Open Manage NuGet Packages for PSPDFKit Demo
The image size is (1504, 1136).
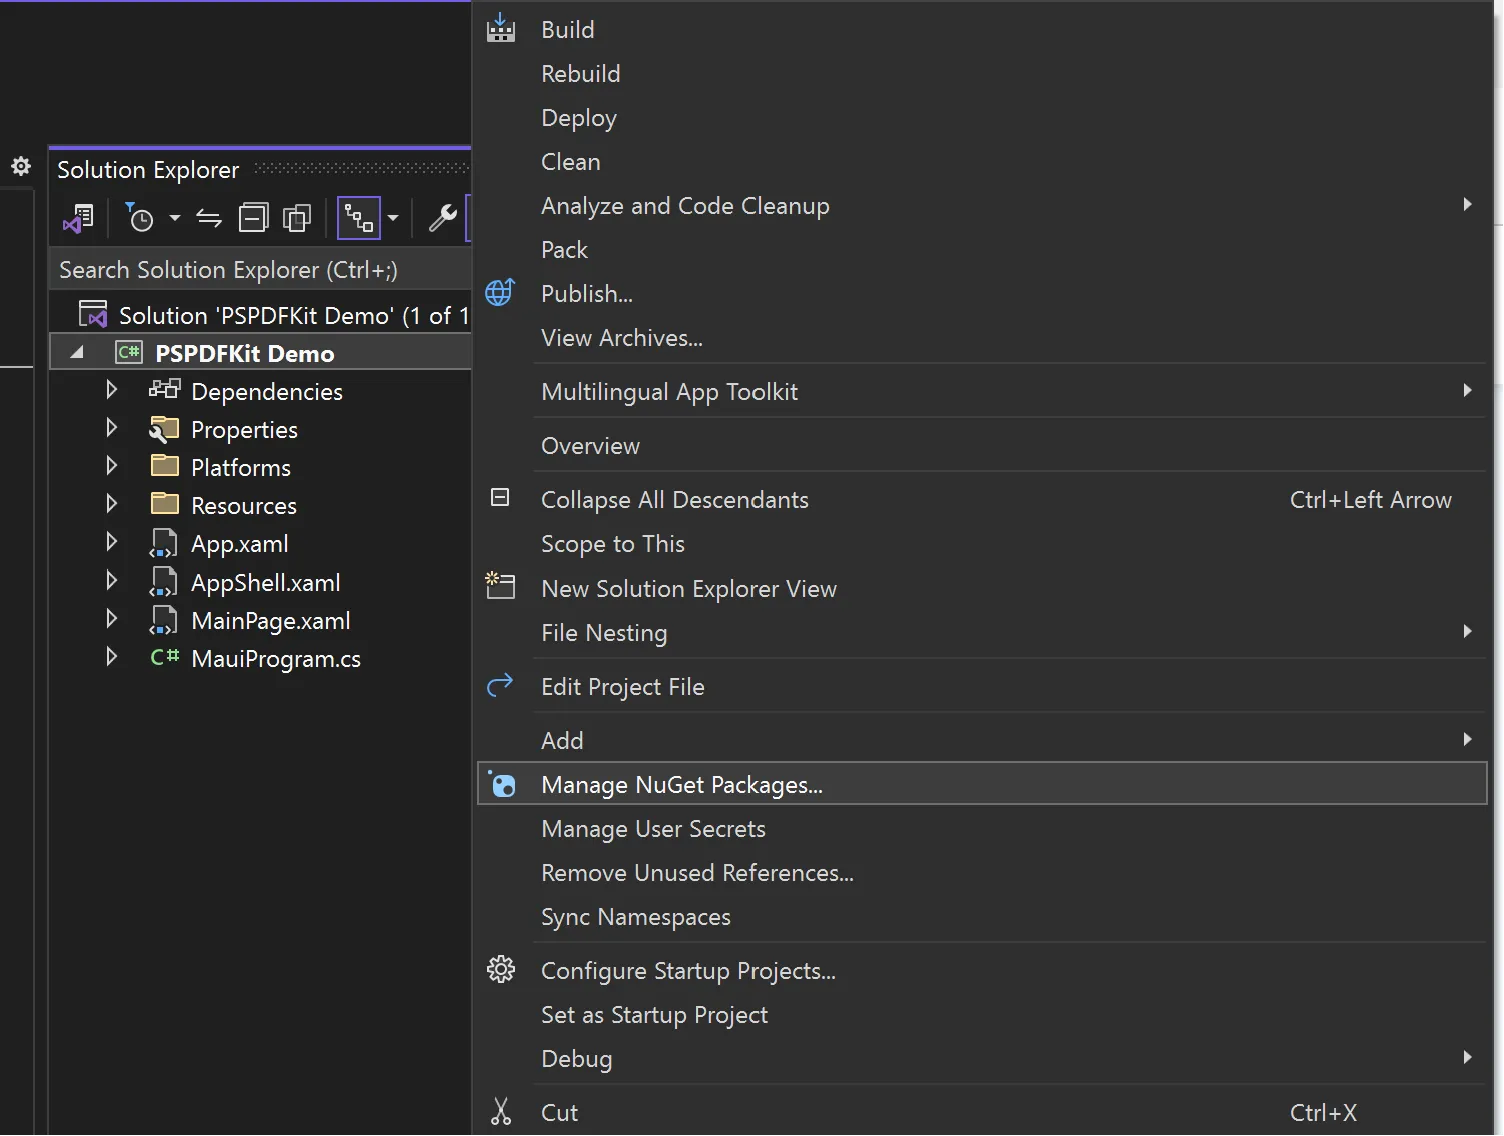(x=681, y=784)
